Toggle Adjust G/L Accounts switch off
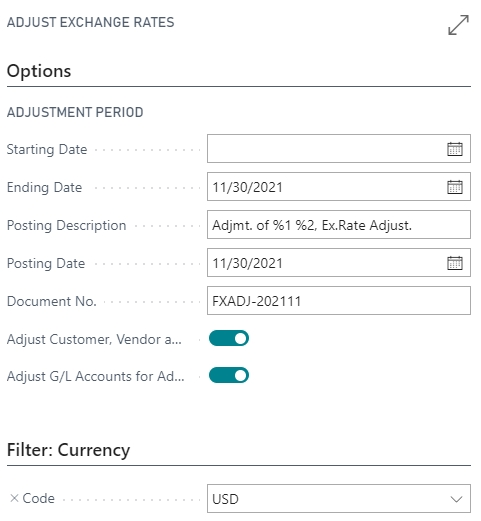The image size is (481, 521). pos(229,376)
